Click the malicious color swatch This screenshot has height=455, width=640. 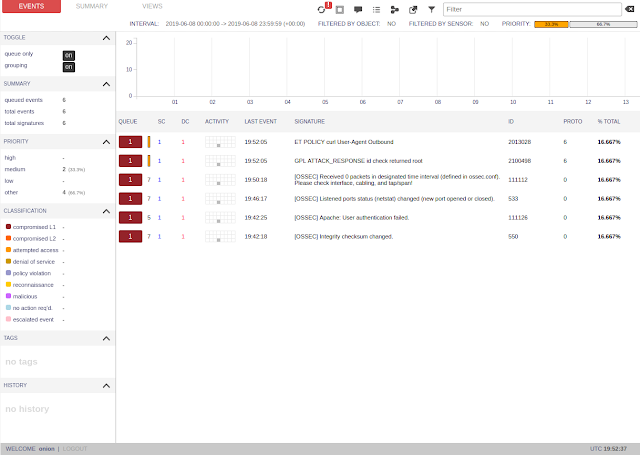[9, 296]
